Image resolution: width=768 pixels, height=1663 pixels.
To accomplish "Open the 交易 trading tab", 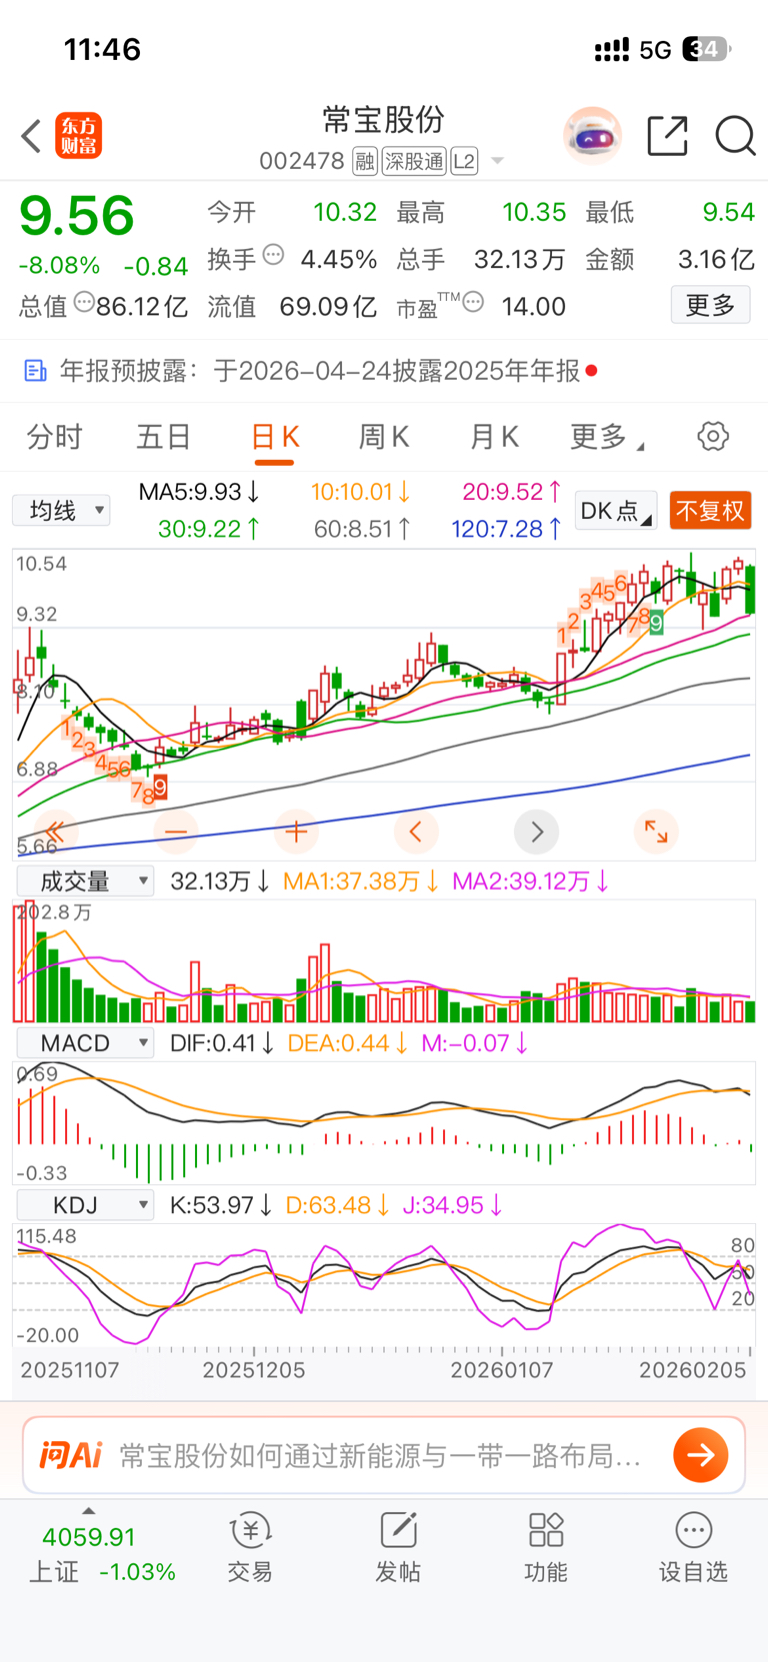I will (250, 1548).
